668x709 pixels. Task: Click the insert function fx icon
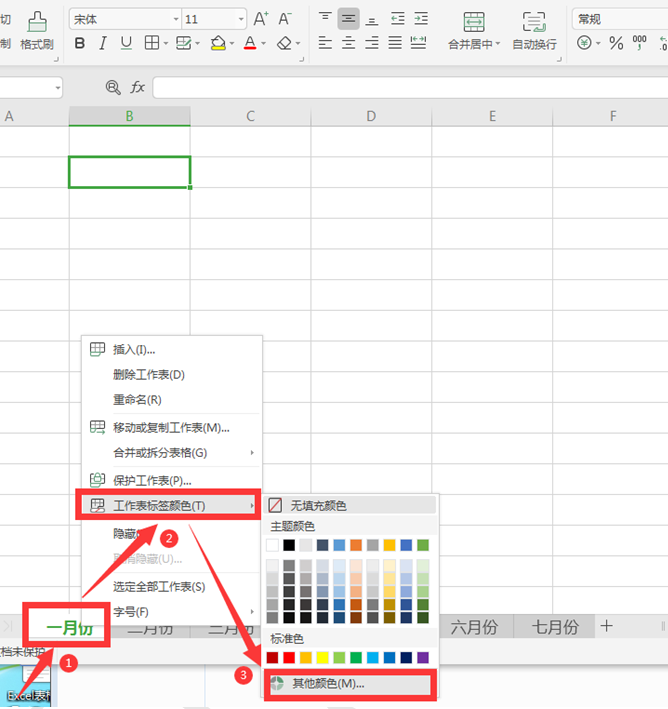click(137, 87)
